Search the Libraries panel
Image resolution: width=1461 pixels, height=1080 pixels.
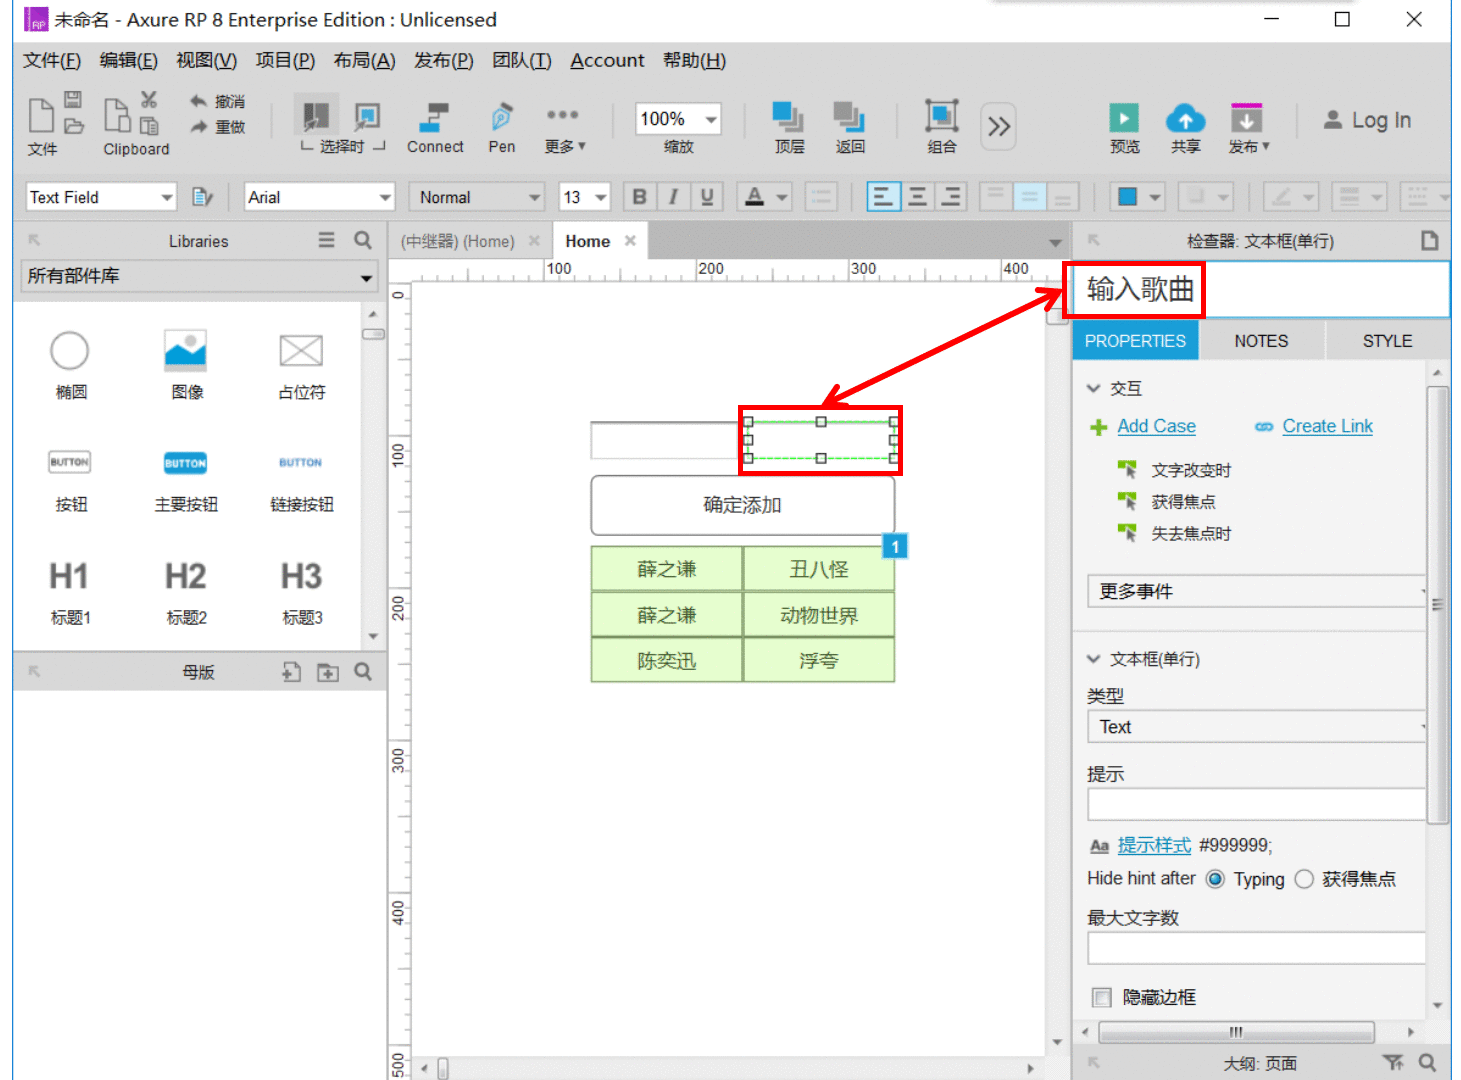pyautogui.click(x=363, y=240)
